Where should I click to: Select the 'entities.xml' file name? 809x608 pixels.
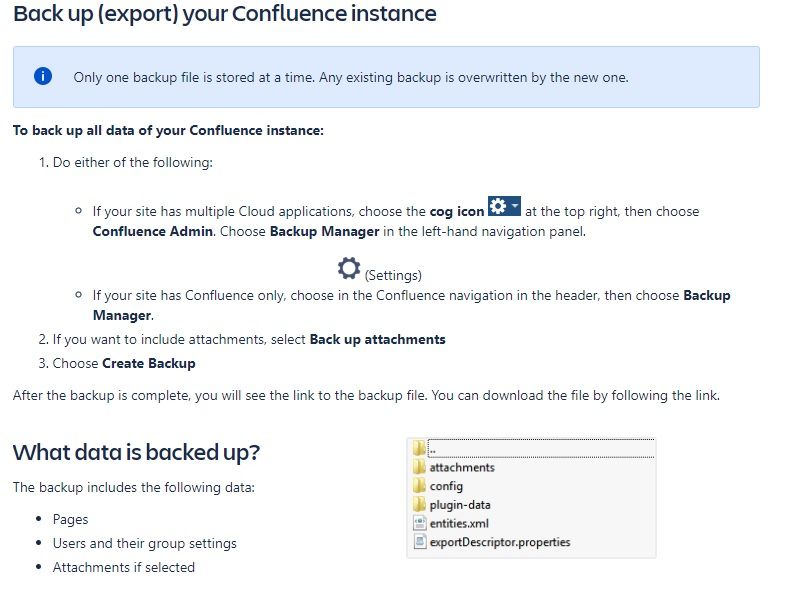point(459,523)
